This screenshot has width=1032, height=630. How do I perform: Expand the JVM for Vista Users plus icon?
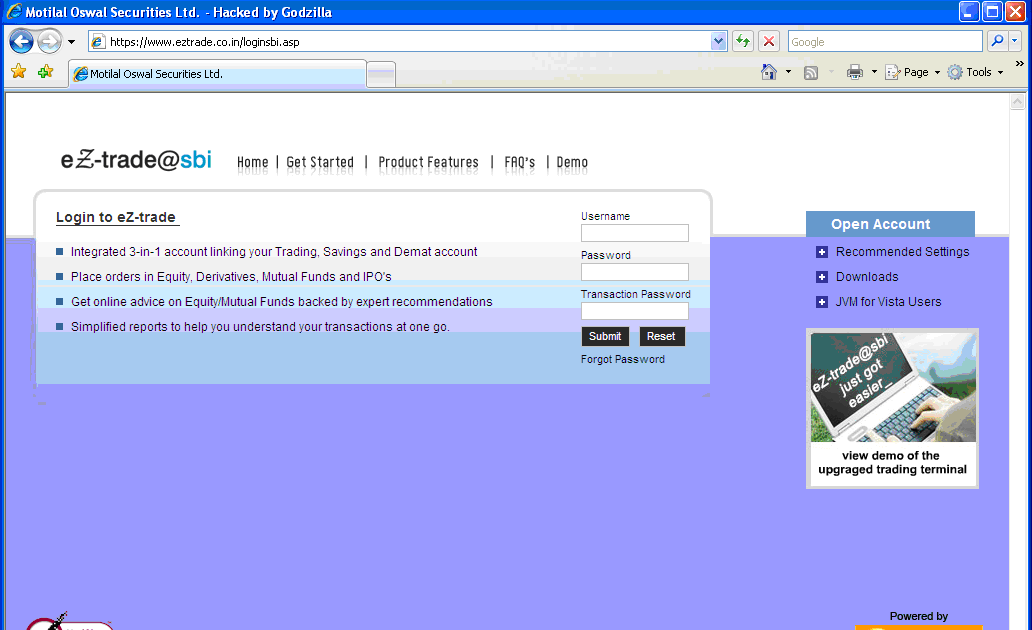tap(821, 302)
